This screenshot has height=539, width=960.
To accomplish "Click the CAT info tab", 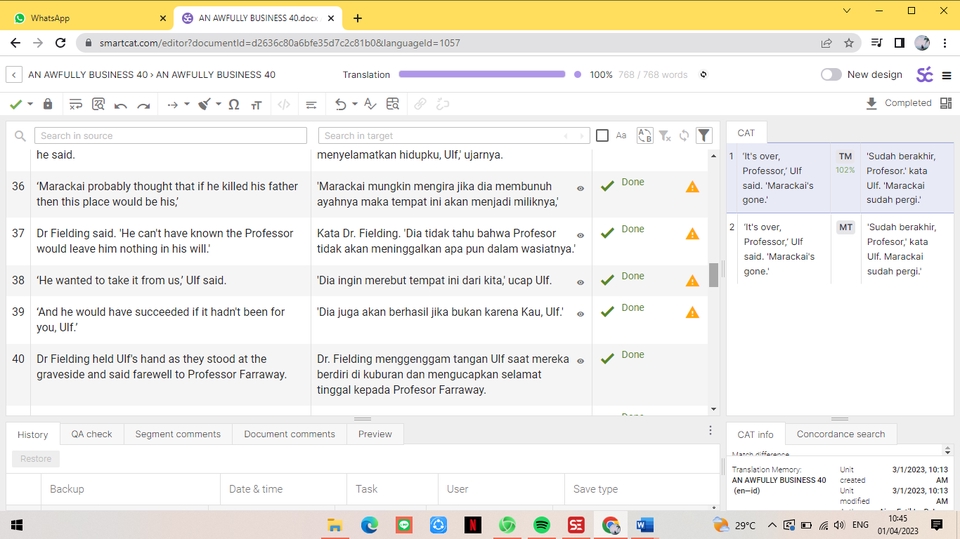I will point(755,434).
